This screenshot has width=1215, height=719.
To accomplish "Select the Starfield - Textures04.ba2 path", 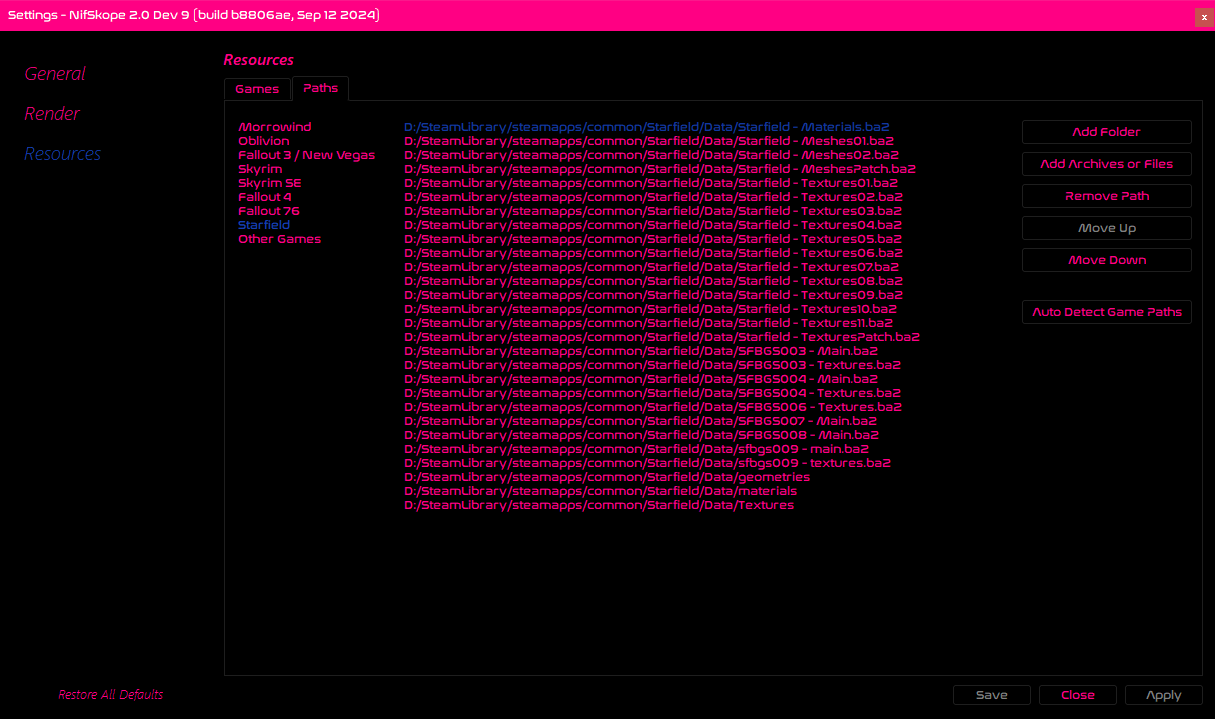I will [653, 225].
